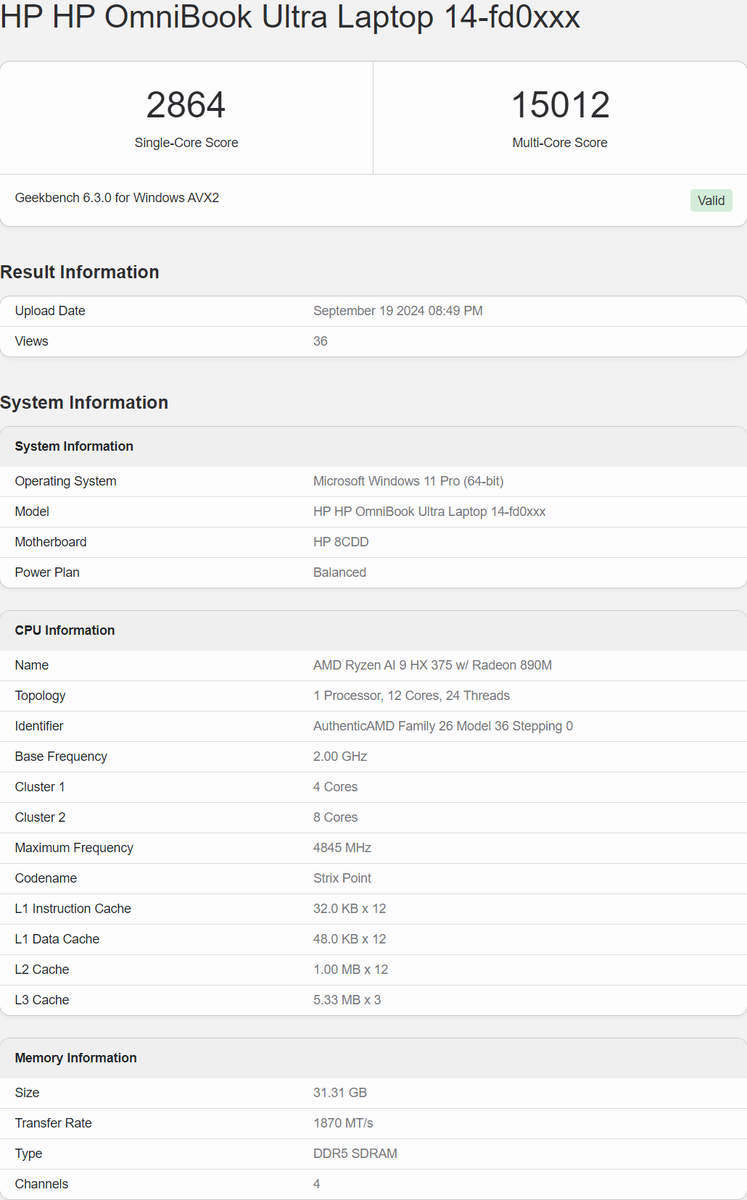Click Geekbench 6.3.0 for Windows AVX2 text
This screenshot has width=747, height=1200.
[x=117, y=198]
